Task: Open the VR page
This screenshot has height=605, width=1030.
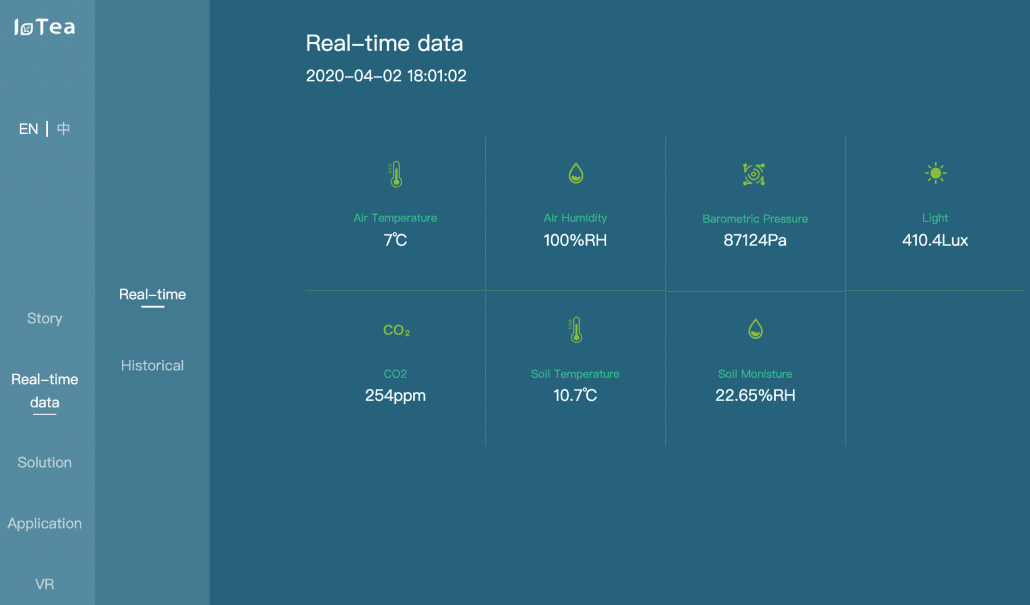Action: point(45,584)
